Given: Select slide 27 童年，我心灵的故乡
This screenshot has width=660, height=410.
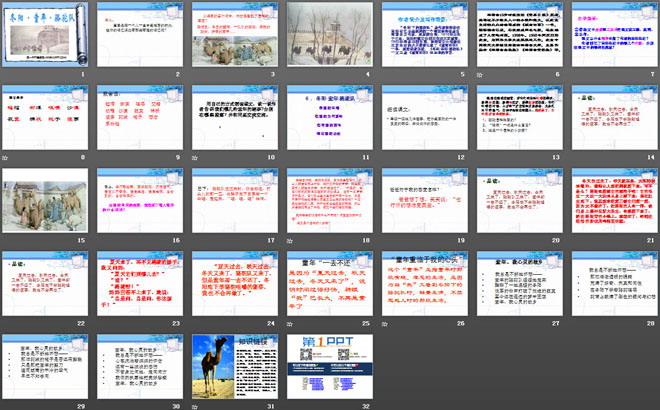Looking at the screenshot, I should 520,283.
